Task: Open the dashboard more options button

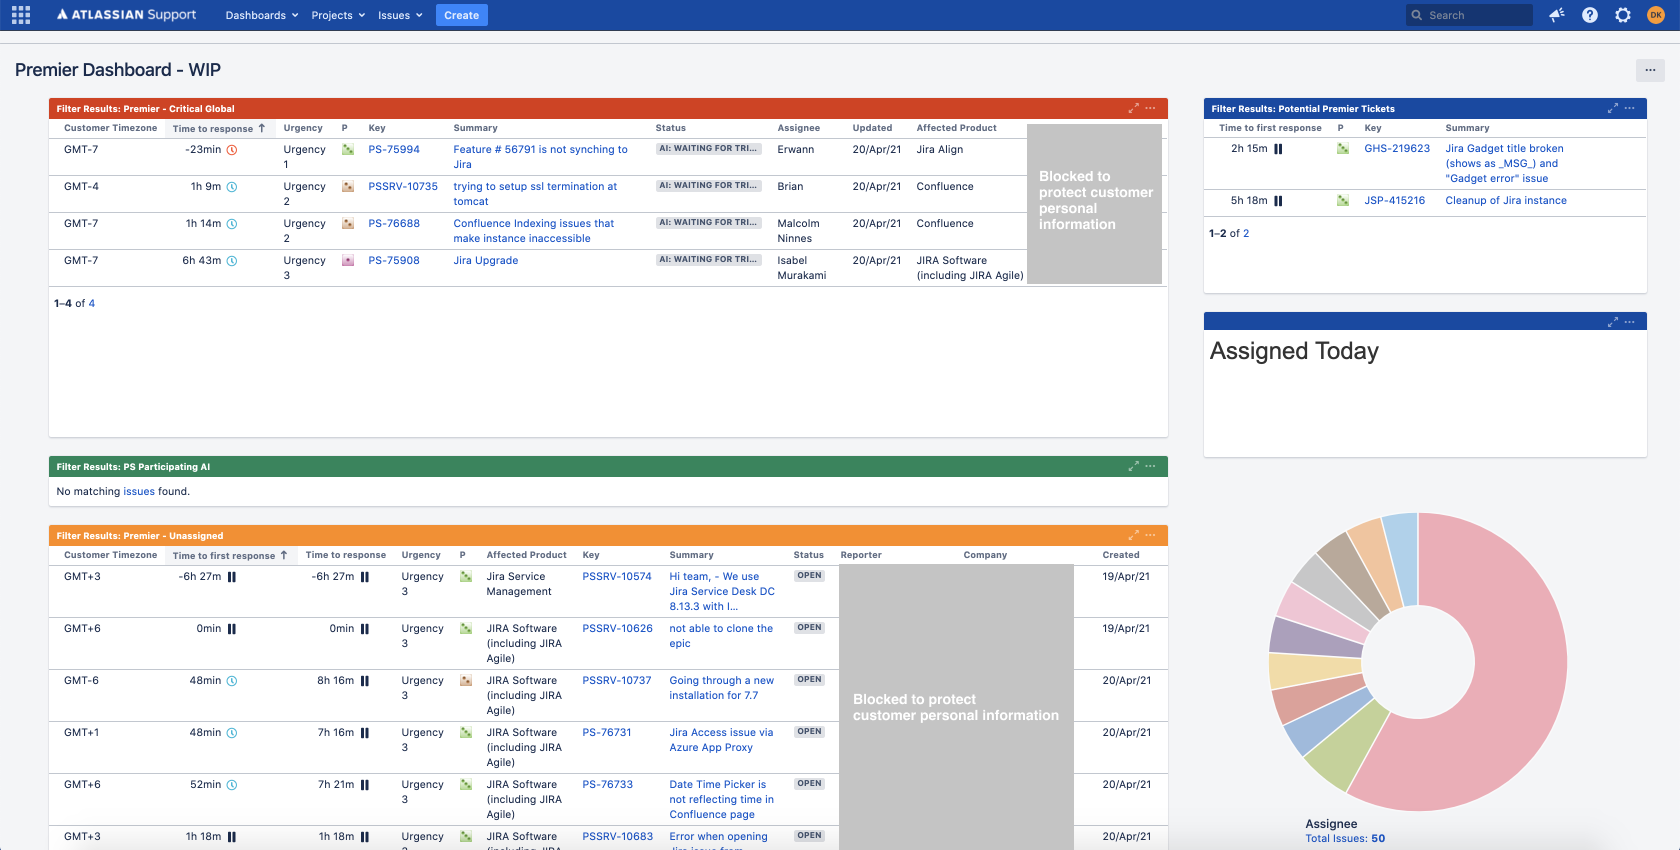Action: pyautogui.click(x=1650, y=70)
